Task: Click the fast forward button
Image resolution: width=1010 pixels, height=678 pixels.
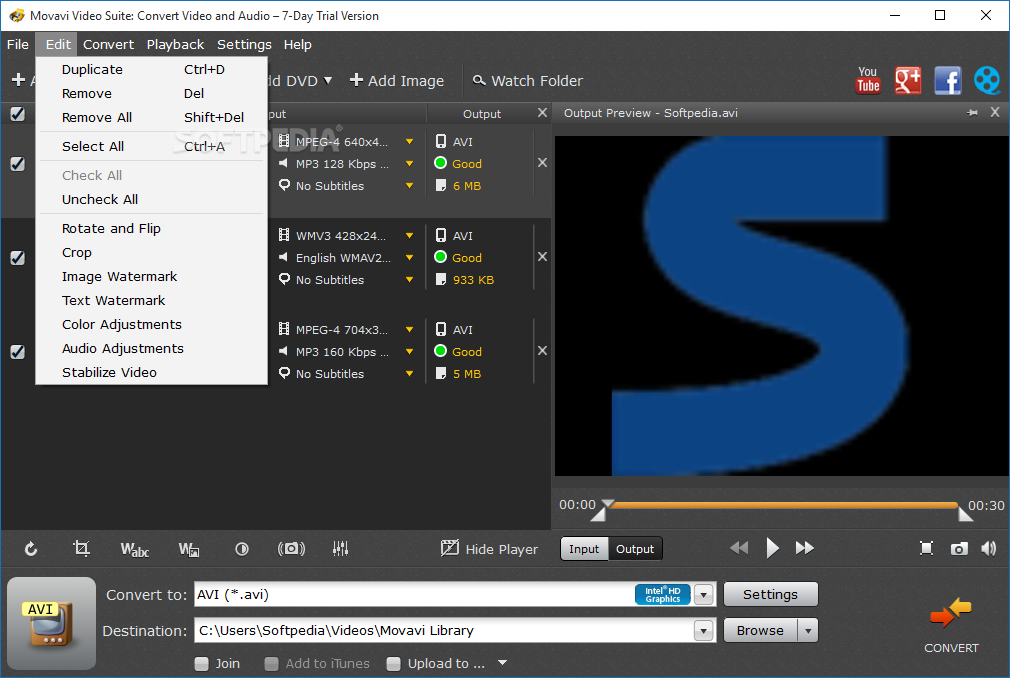Action: [805, 548]
